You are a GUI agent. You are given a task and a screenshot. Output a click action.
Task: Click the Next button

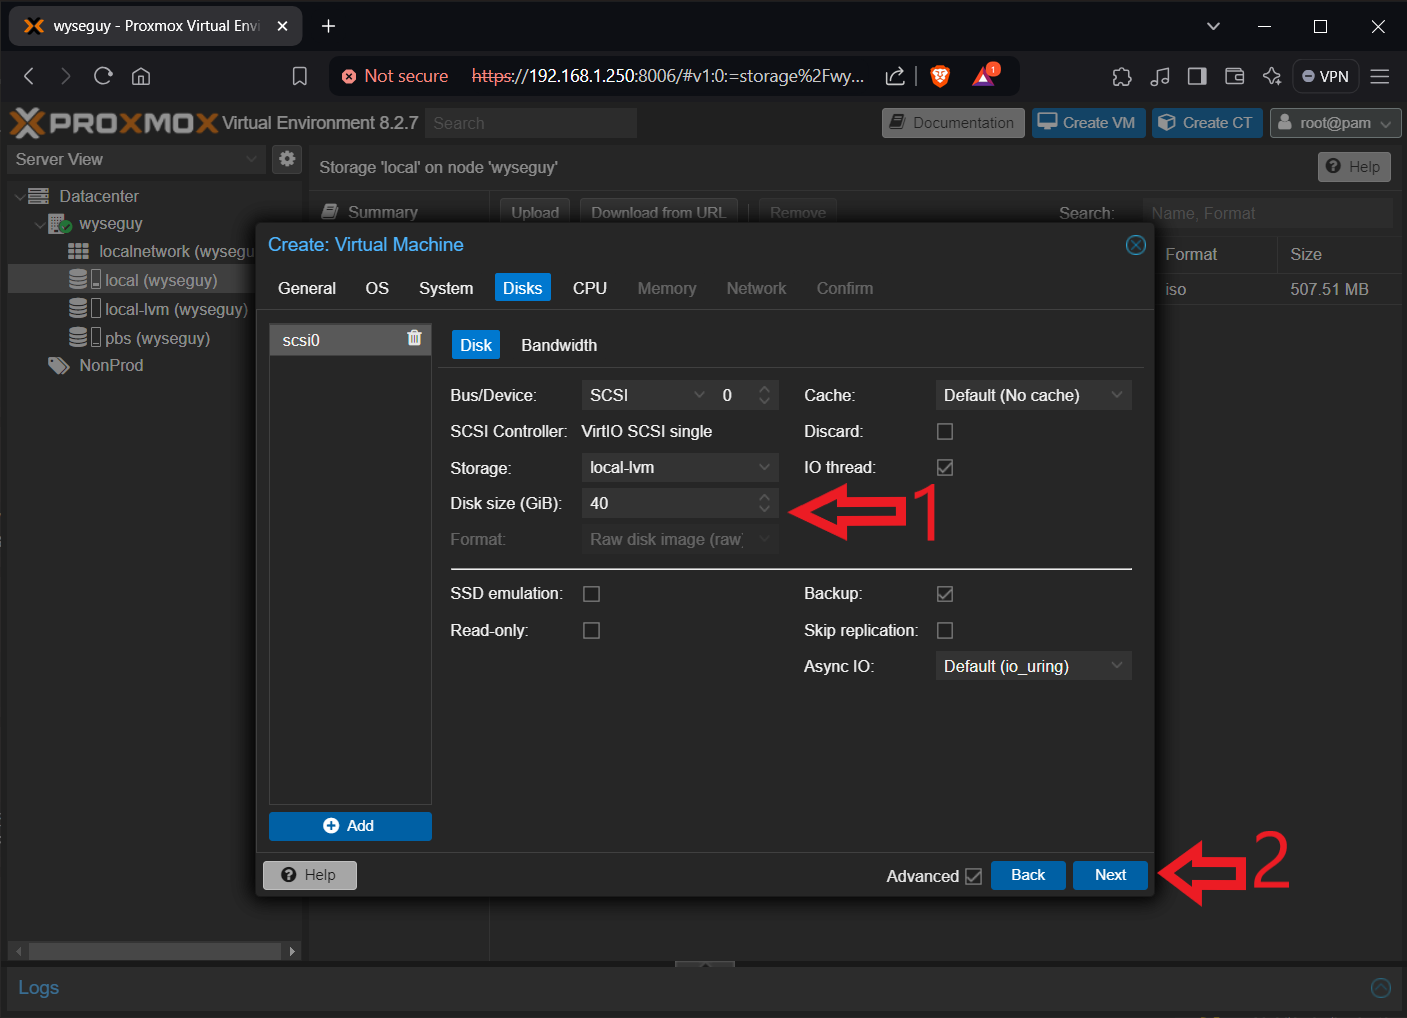click(x=1110, y=875)
